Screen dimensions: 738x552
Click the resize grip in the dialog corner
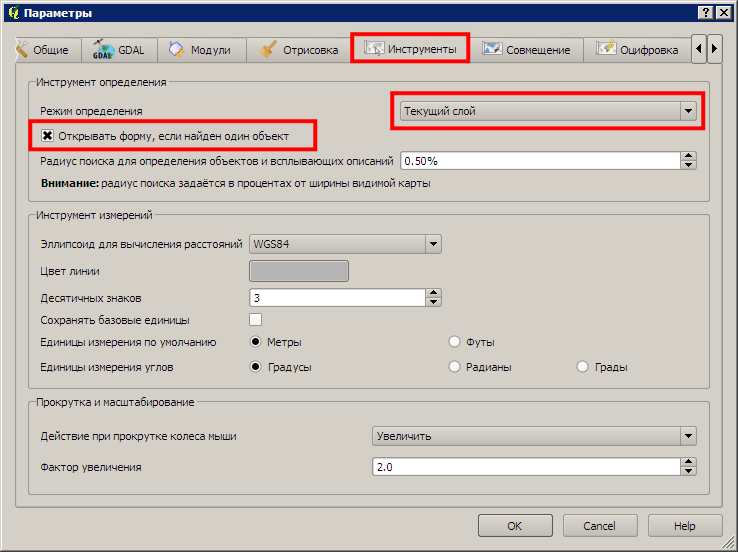pos(729,544)
